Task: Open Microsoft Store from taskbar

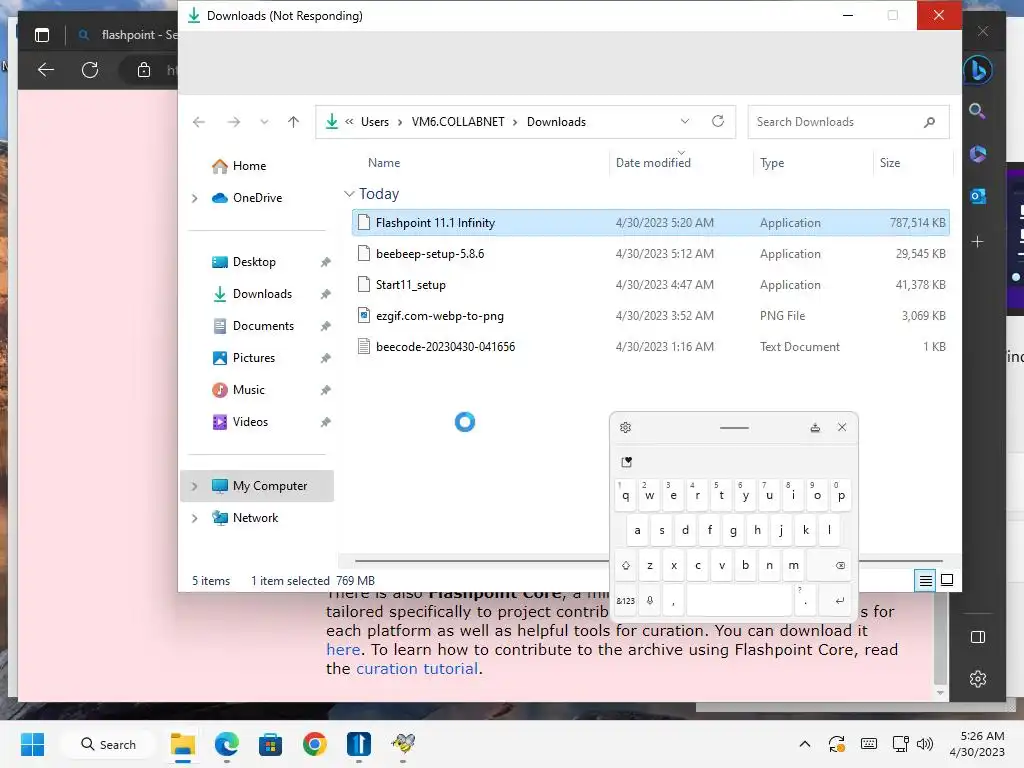Action: pos(270,744)
